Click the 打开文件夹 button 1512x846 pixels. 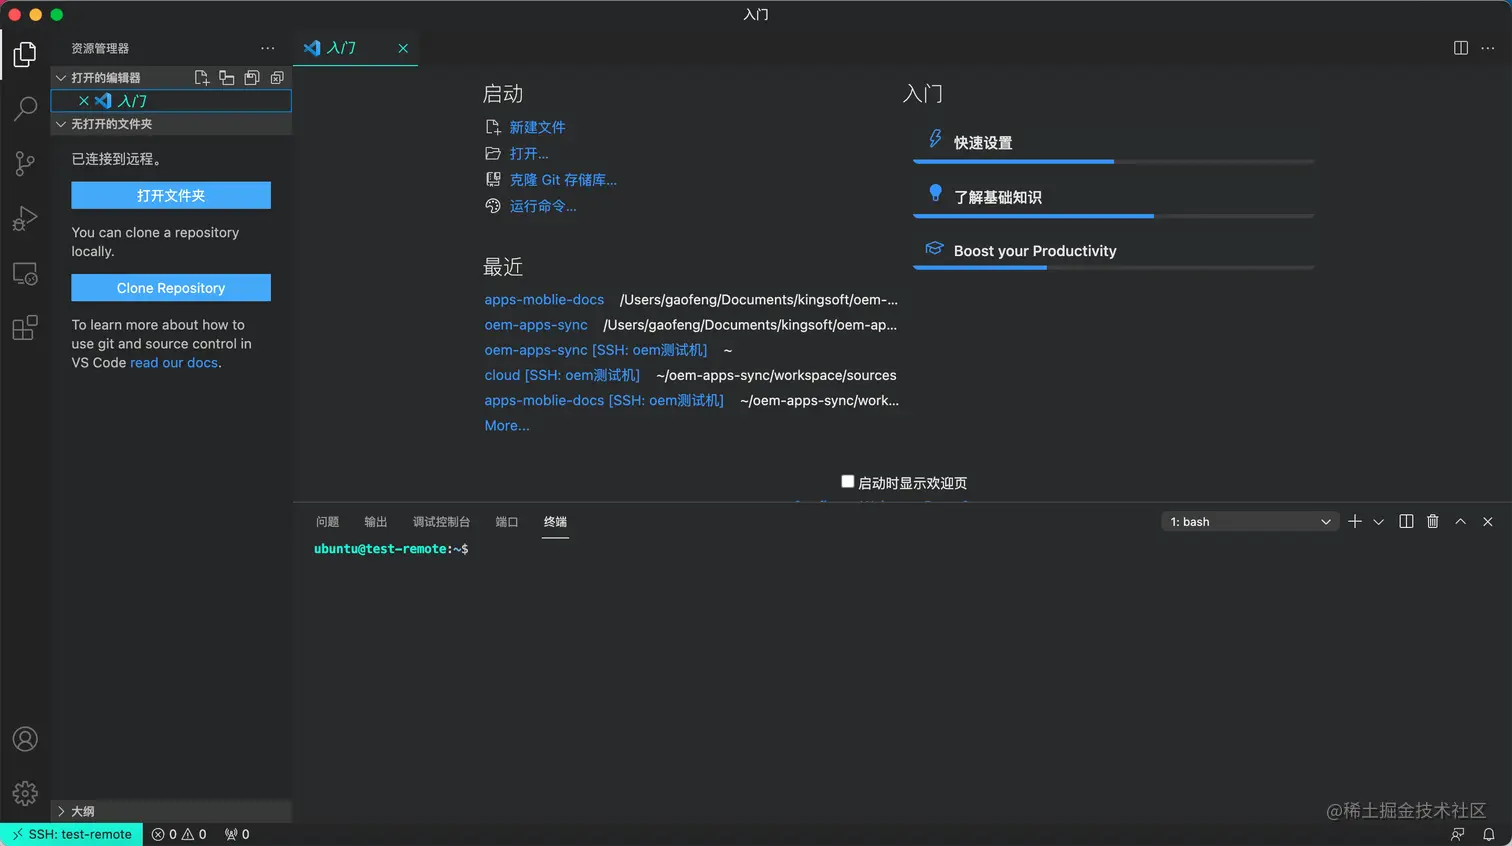click(x=171, y=195)
